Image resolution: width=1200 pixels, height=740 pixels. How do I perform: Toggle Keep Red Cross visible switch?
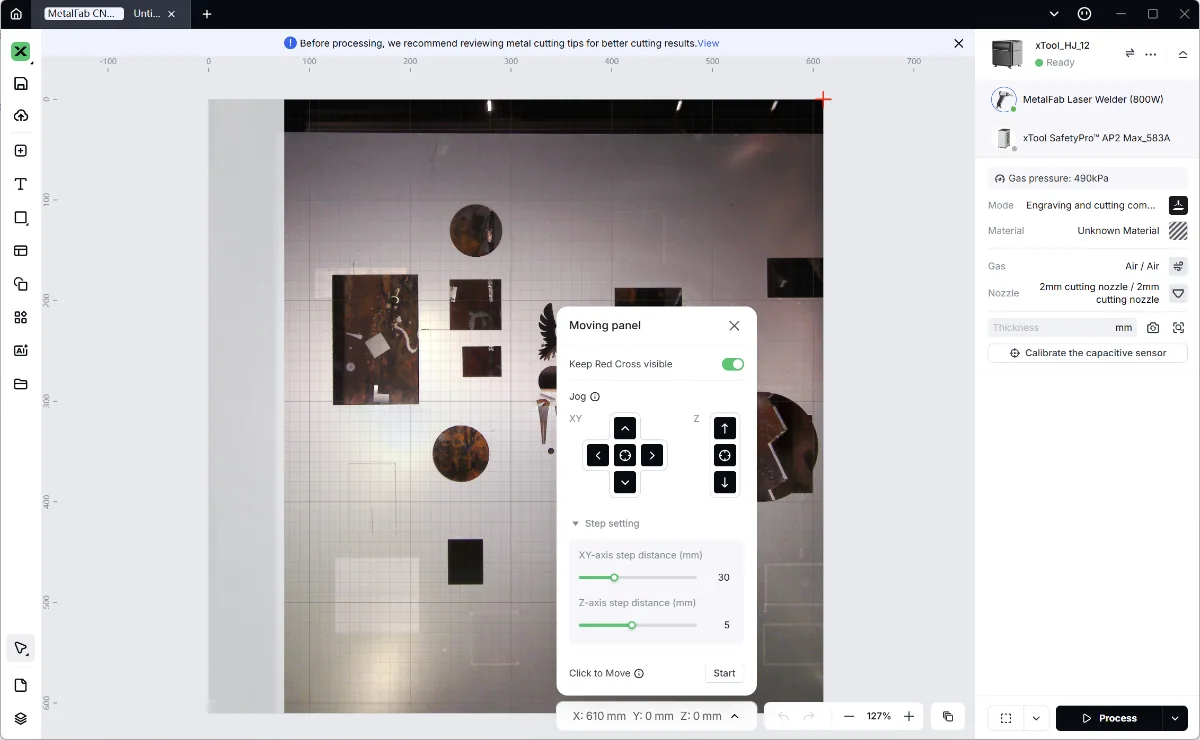point(733,364)
